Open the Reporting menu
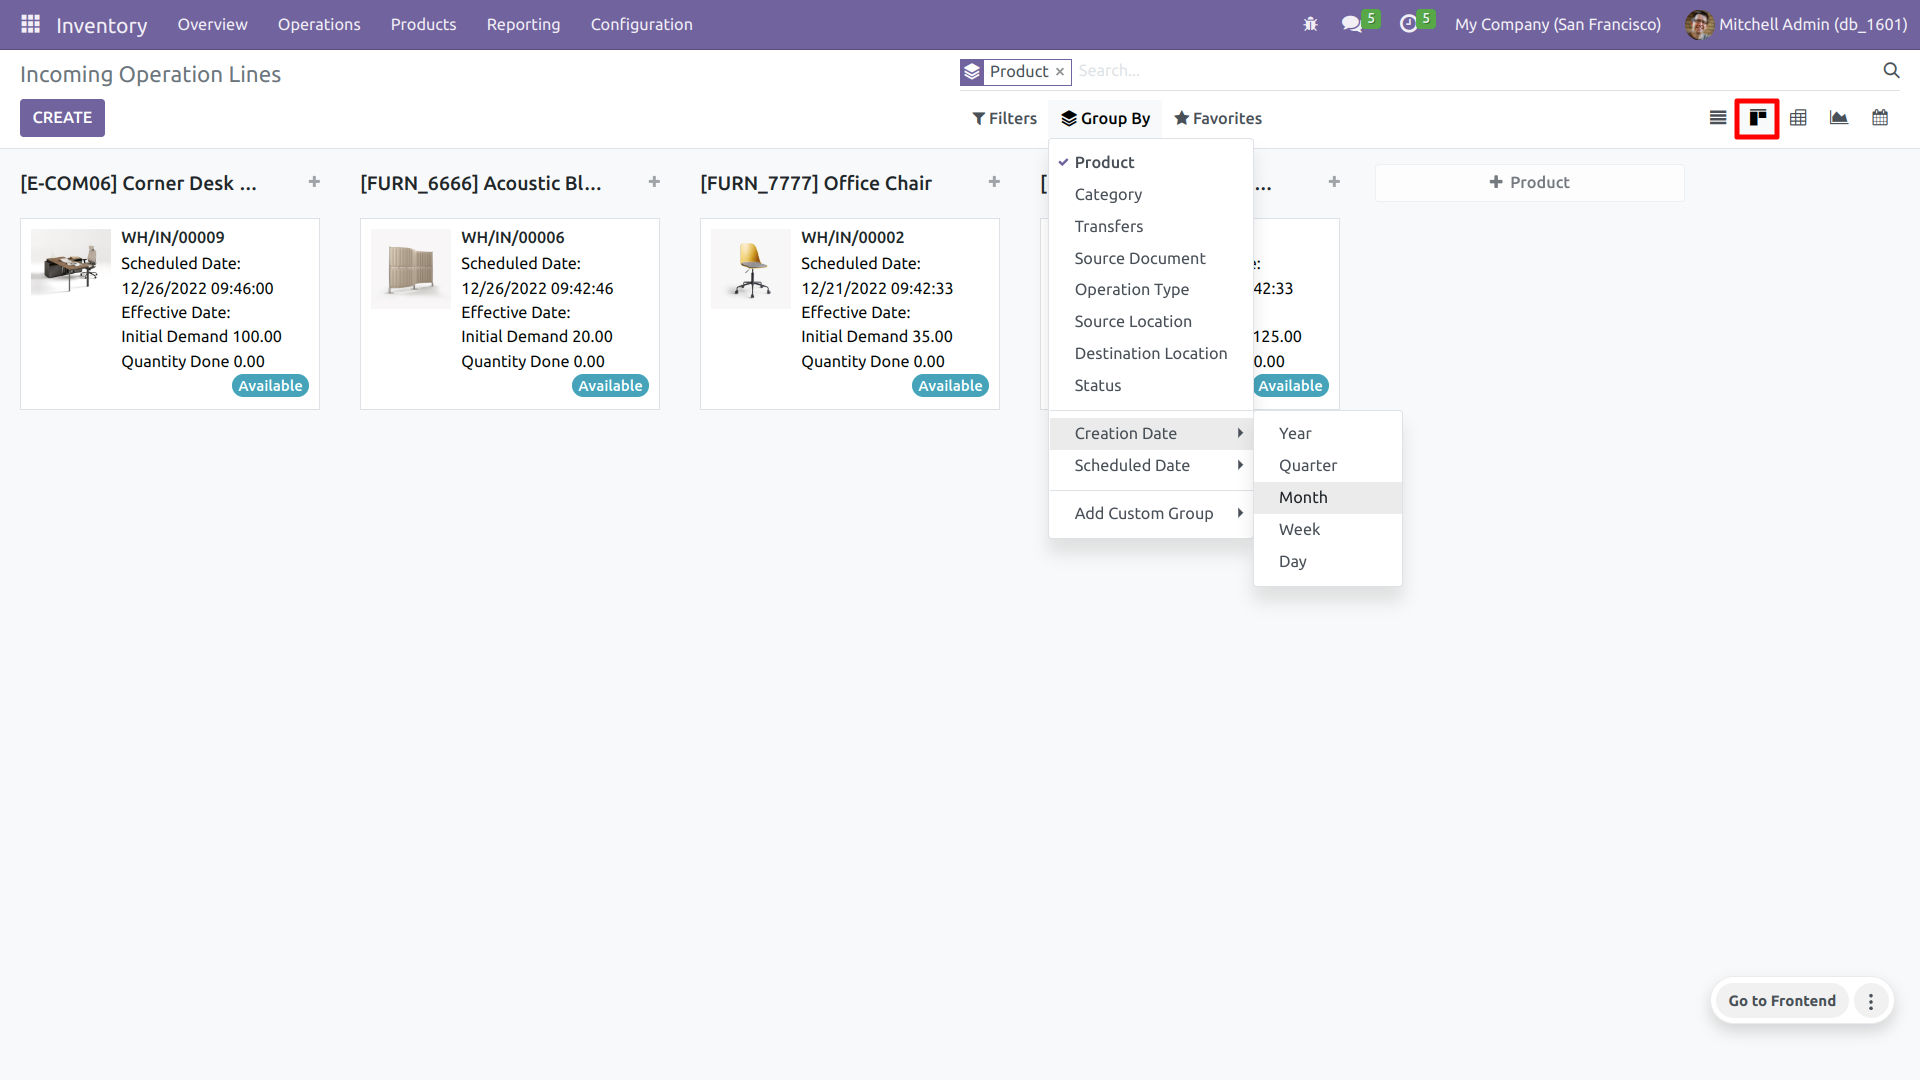The height and width of the screenshot is (1080, 1920). pyautogui.click(x=523, y=24)
